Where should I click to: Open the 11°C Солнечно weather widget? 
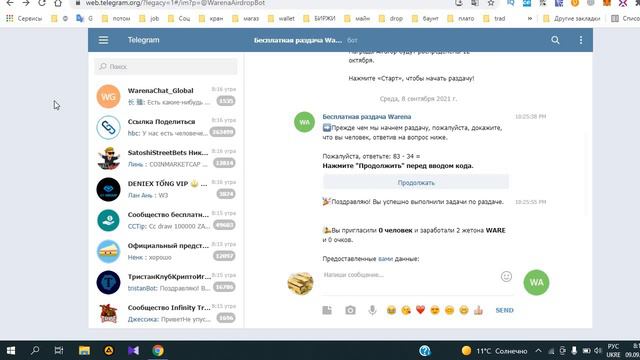point(494,351)
